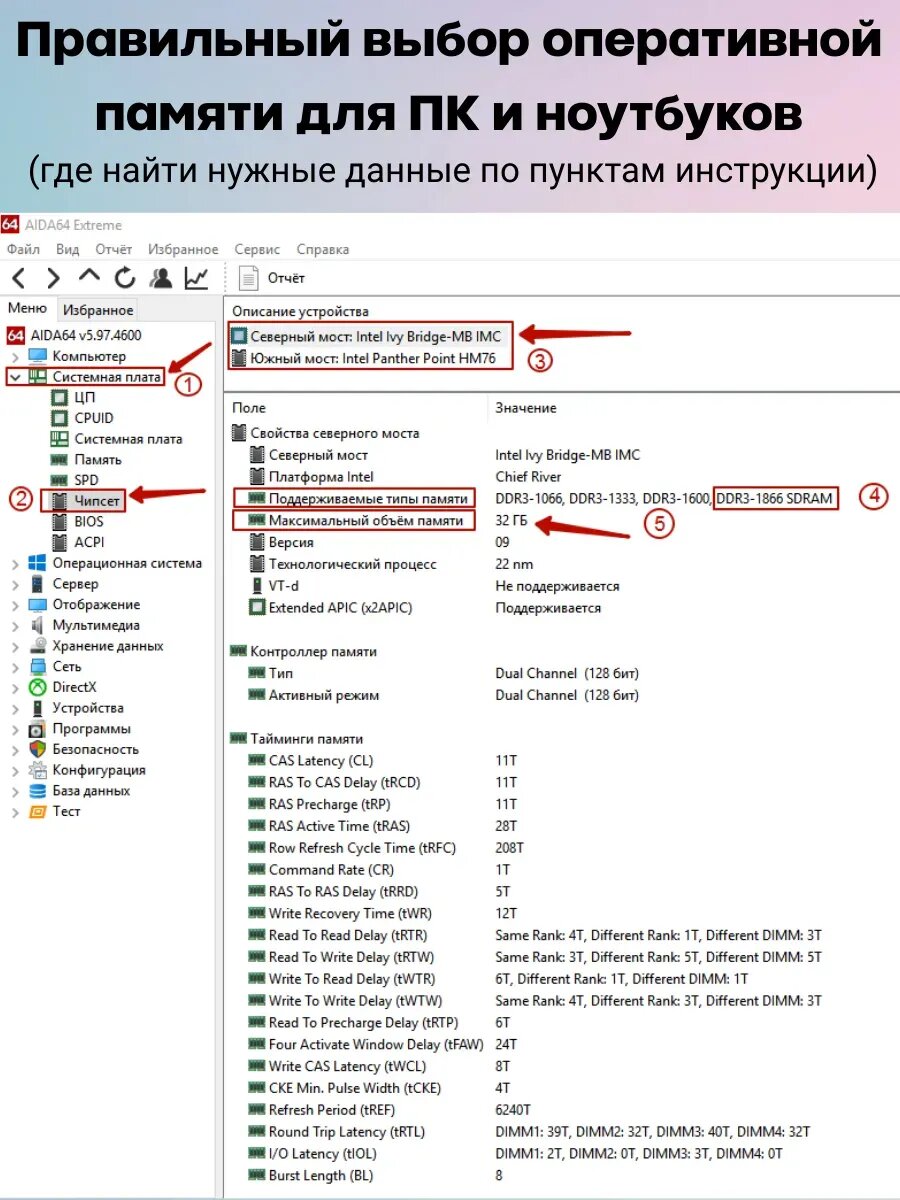The width and height of the screenshot is (900, 1200).
Task: Open the Файл menu
Action: (x=23, y=249)
